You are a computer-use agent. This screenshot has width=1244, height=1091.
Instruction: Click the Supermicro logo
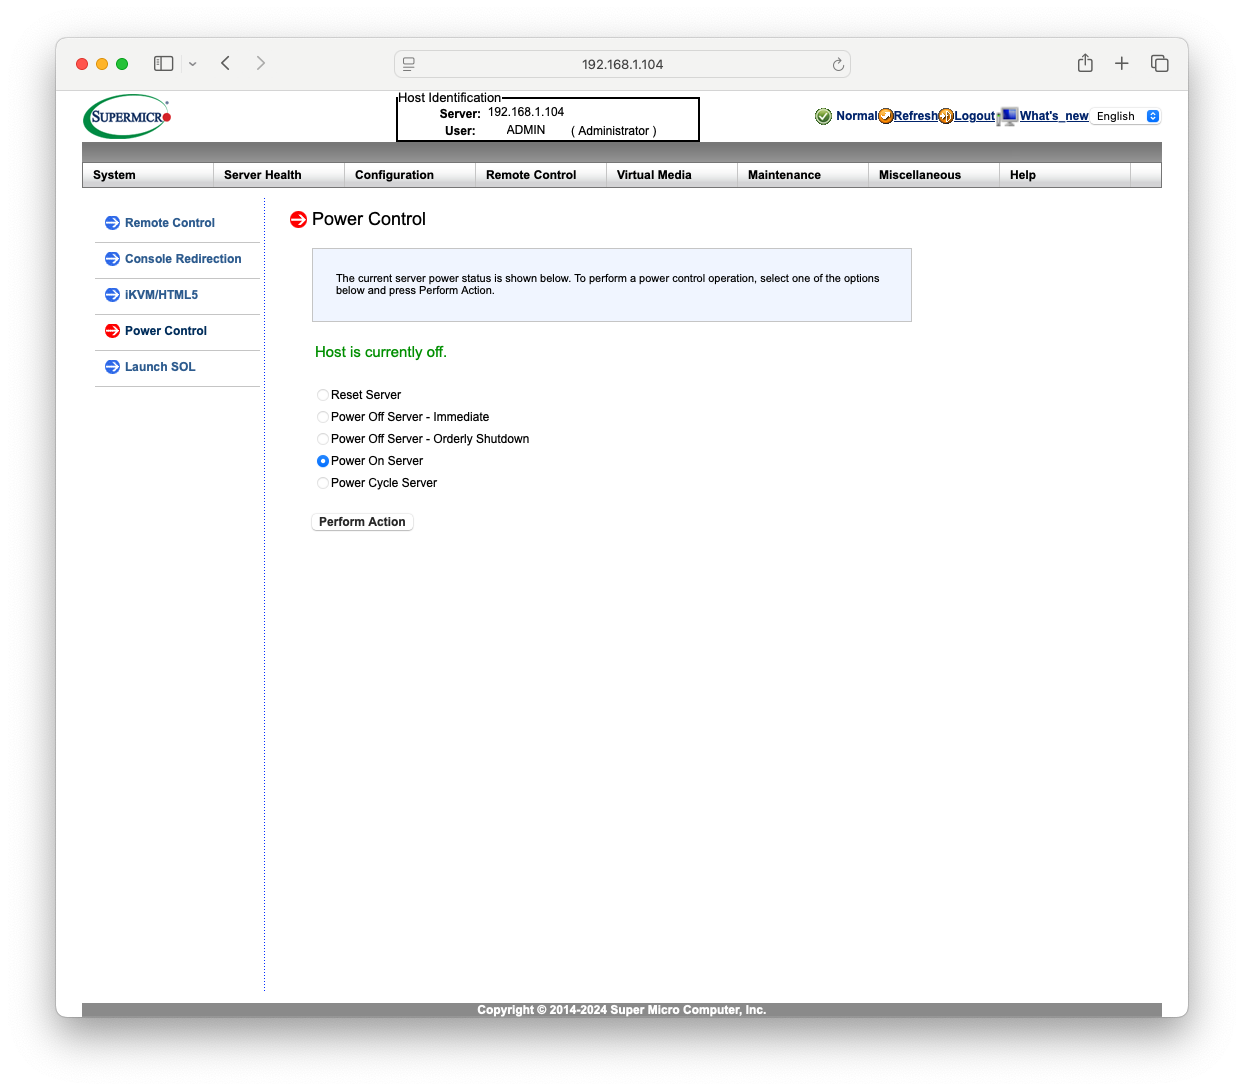pyautogui.click(x=127, y=117)
